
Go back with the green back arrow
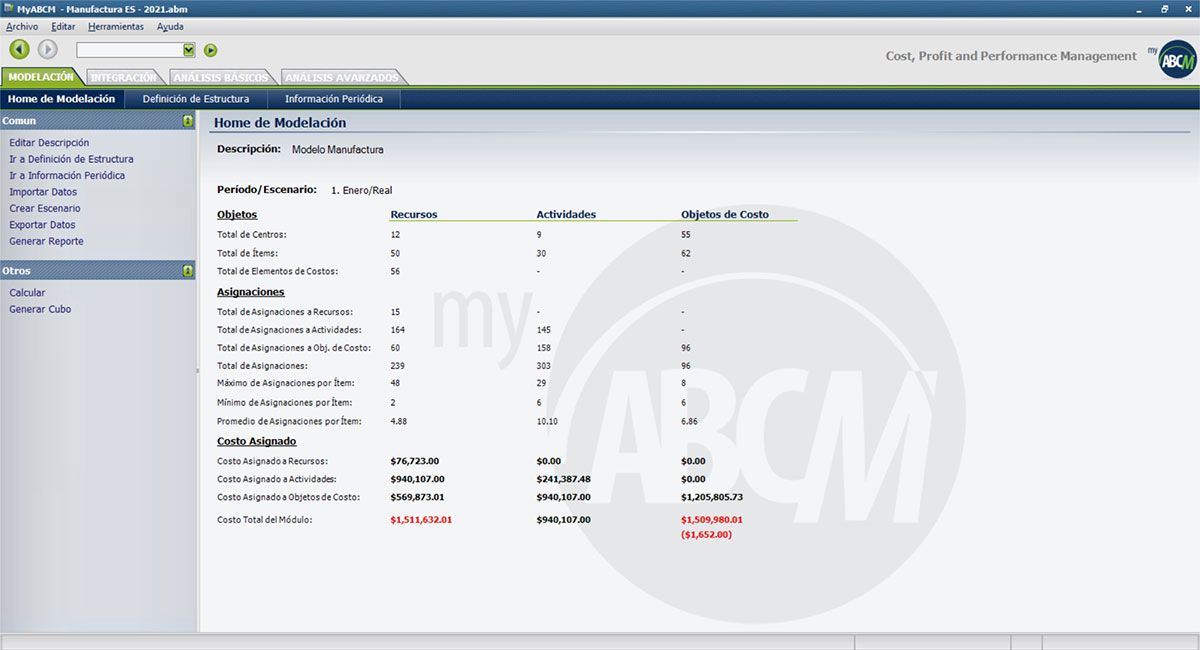coord(19,49)
